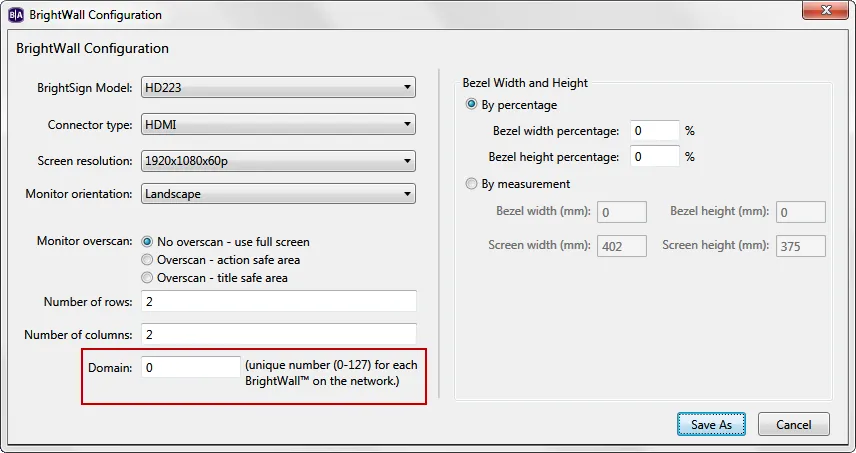This screenshot has width=856, height=453.
Task: Open the Connector type dropdown
Action: point(278,124)
